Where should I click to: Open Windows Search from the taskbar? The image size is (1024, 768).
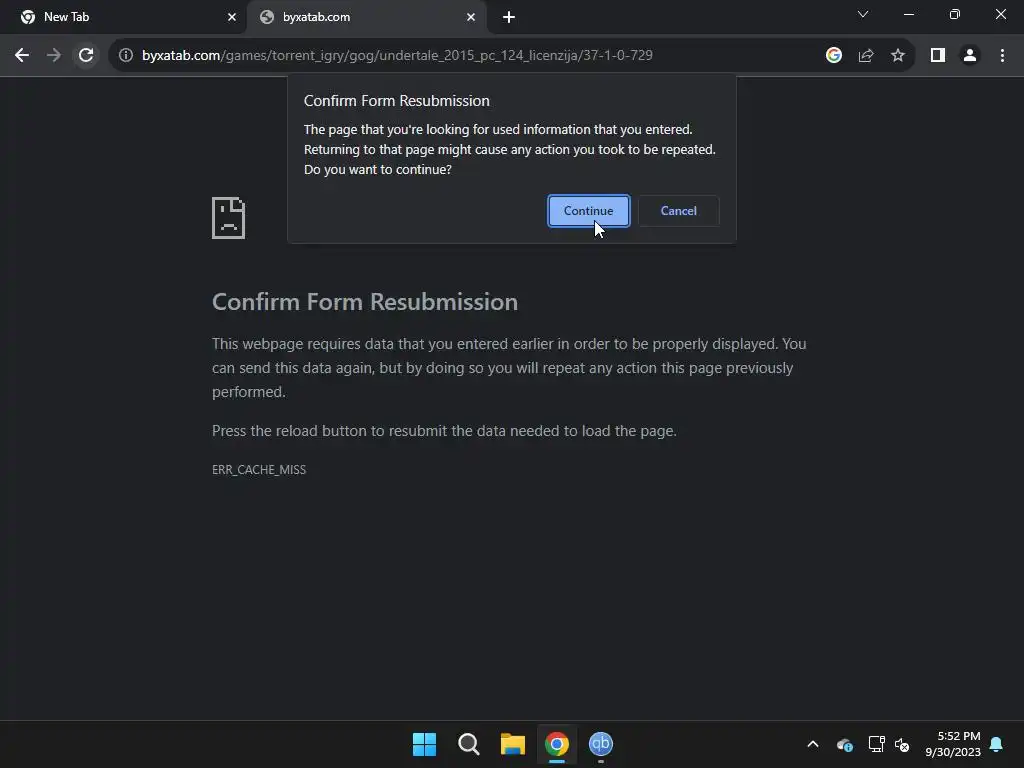(469, 744)
